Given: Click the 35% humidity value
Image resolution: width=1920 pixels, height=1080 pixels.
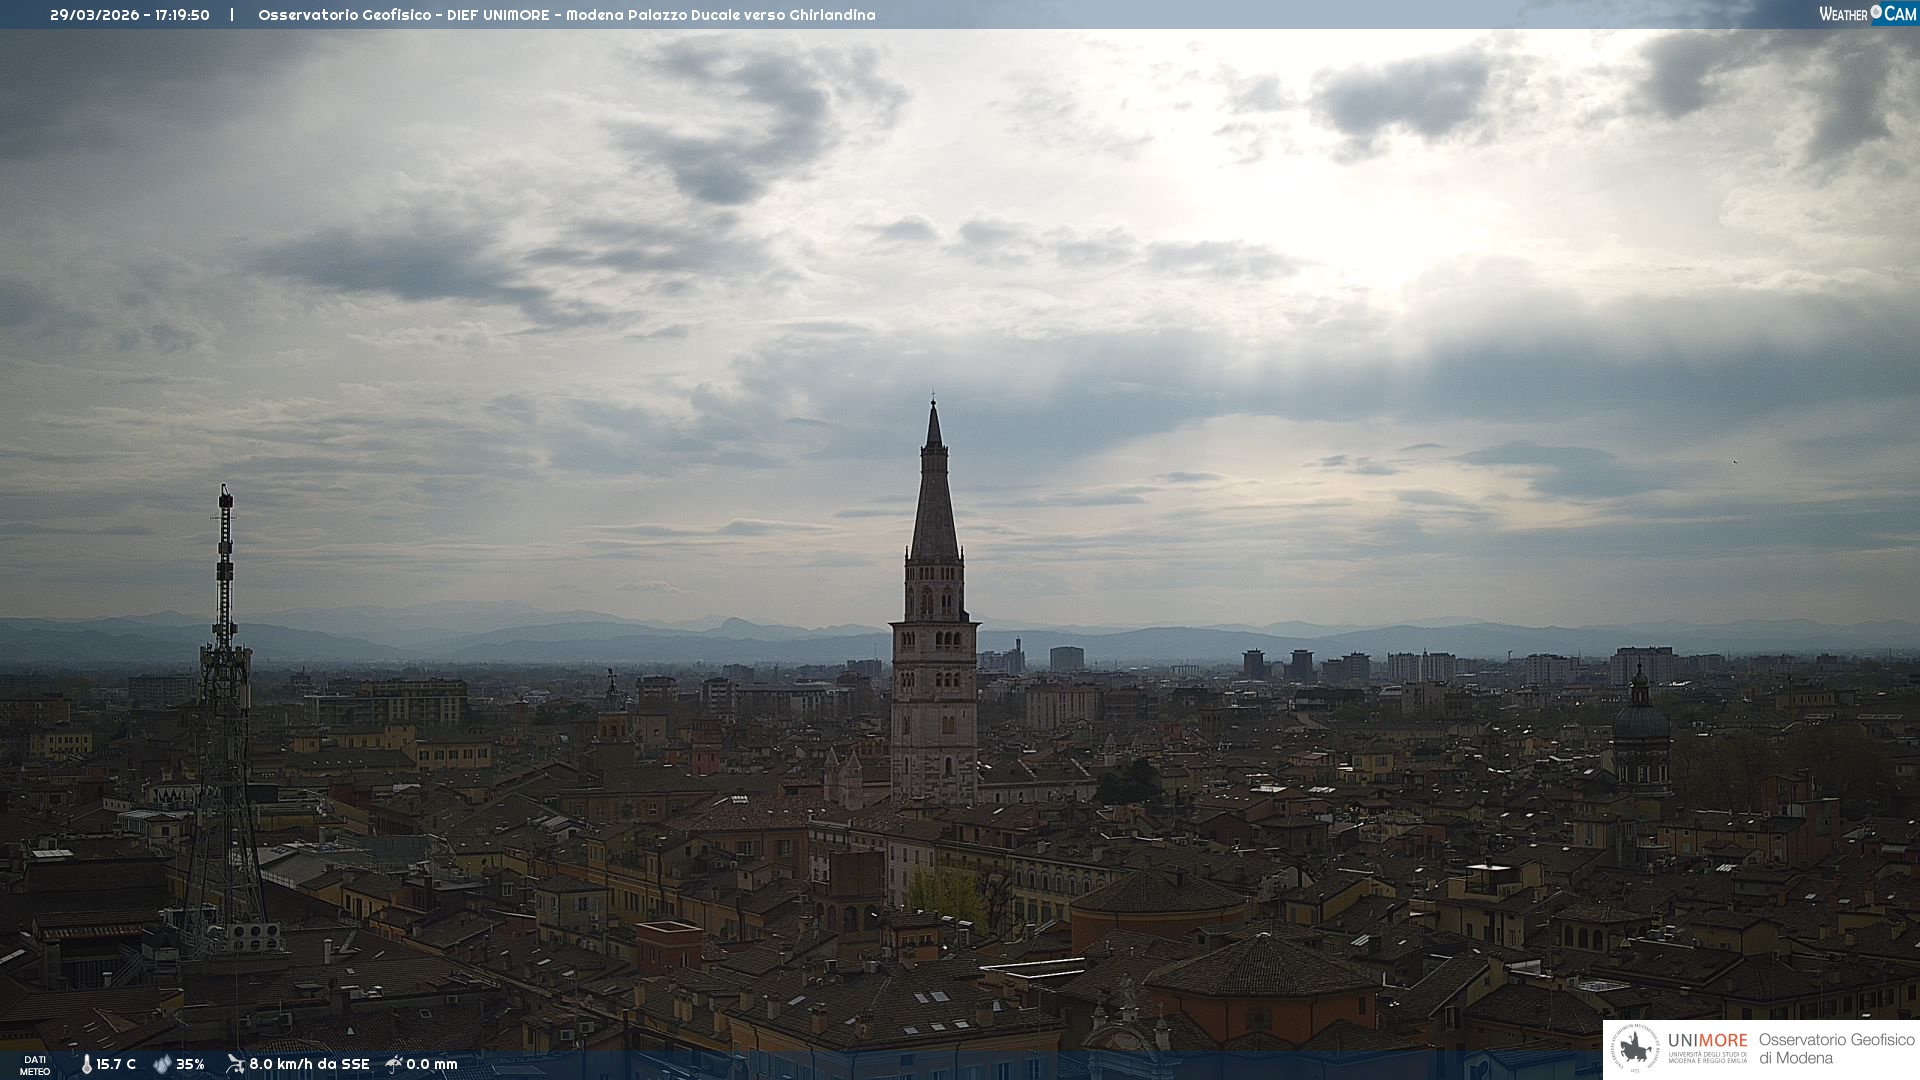Looking at the screenshot, I should [190, 1064].
